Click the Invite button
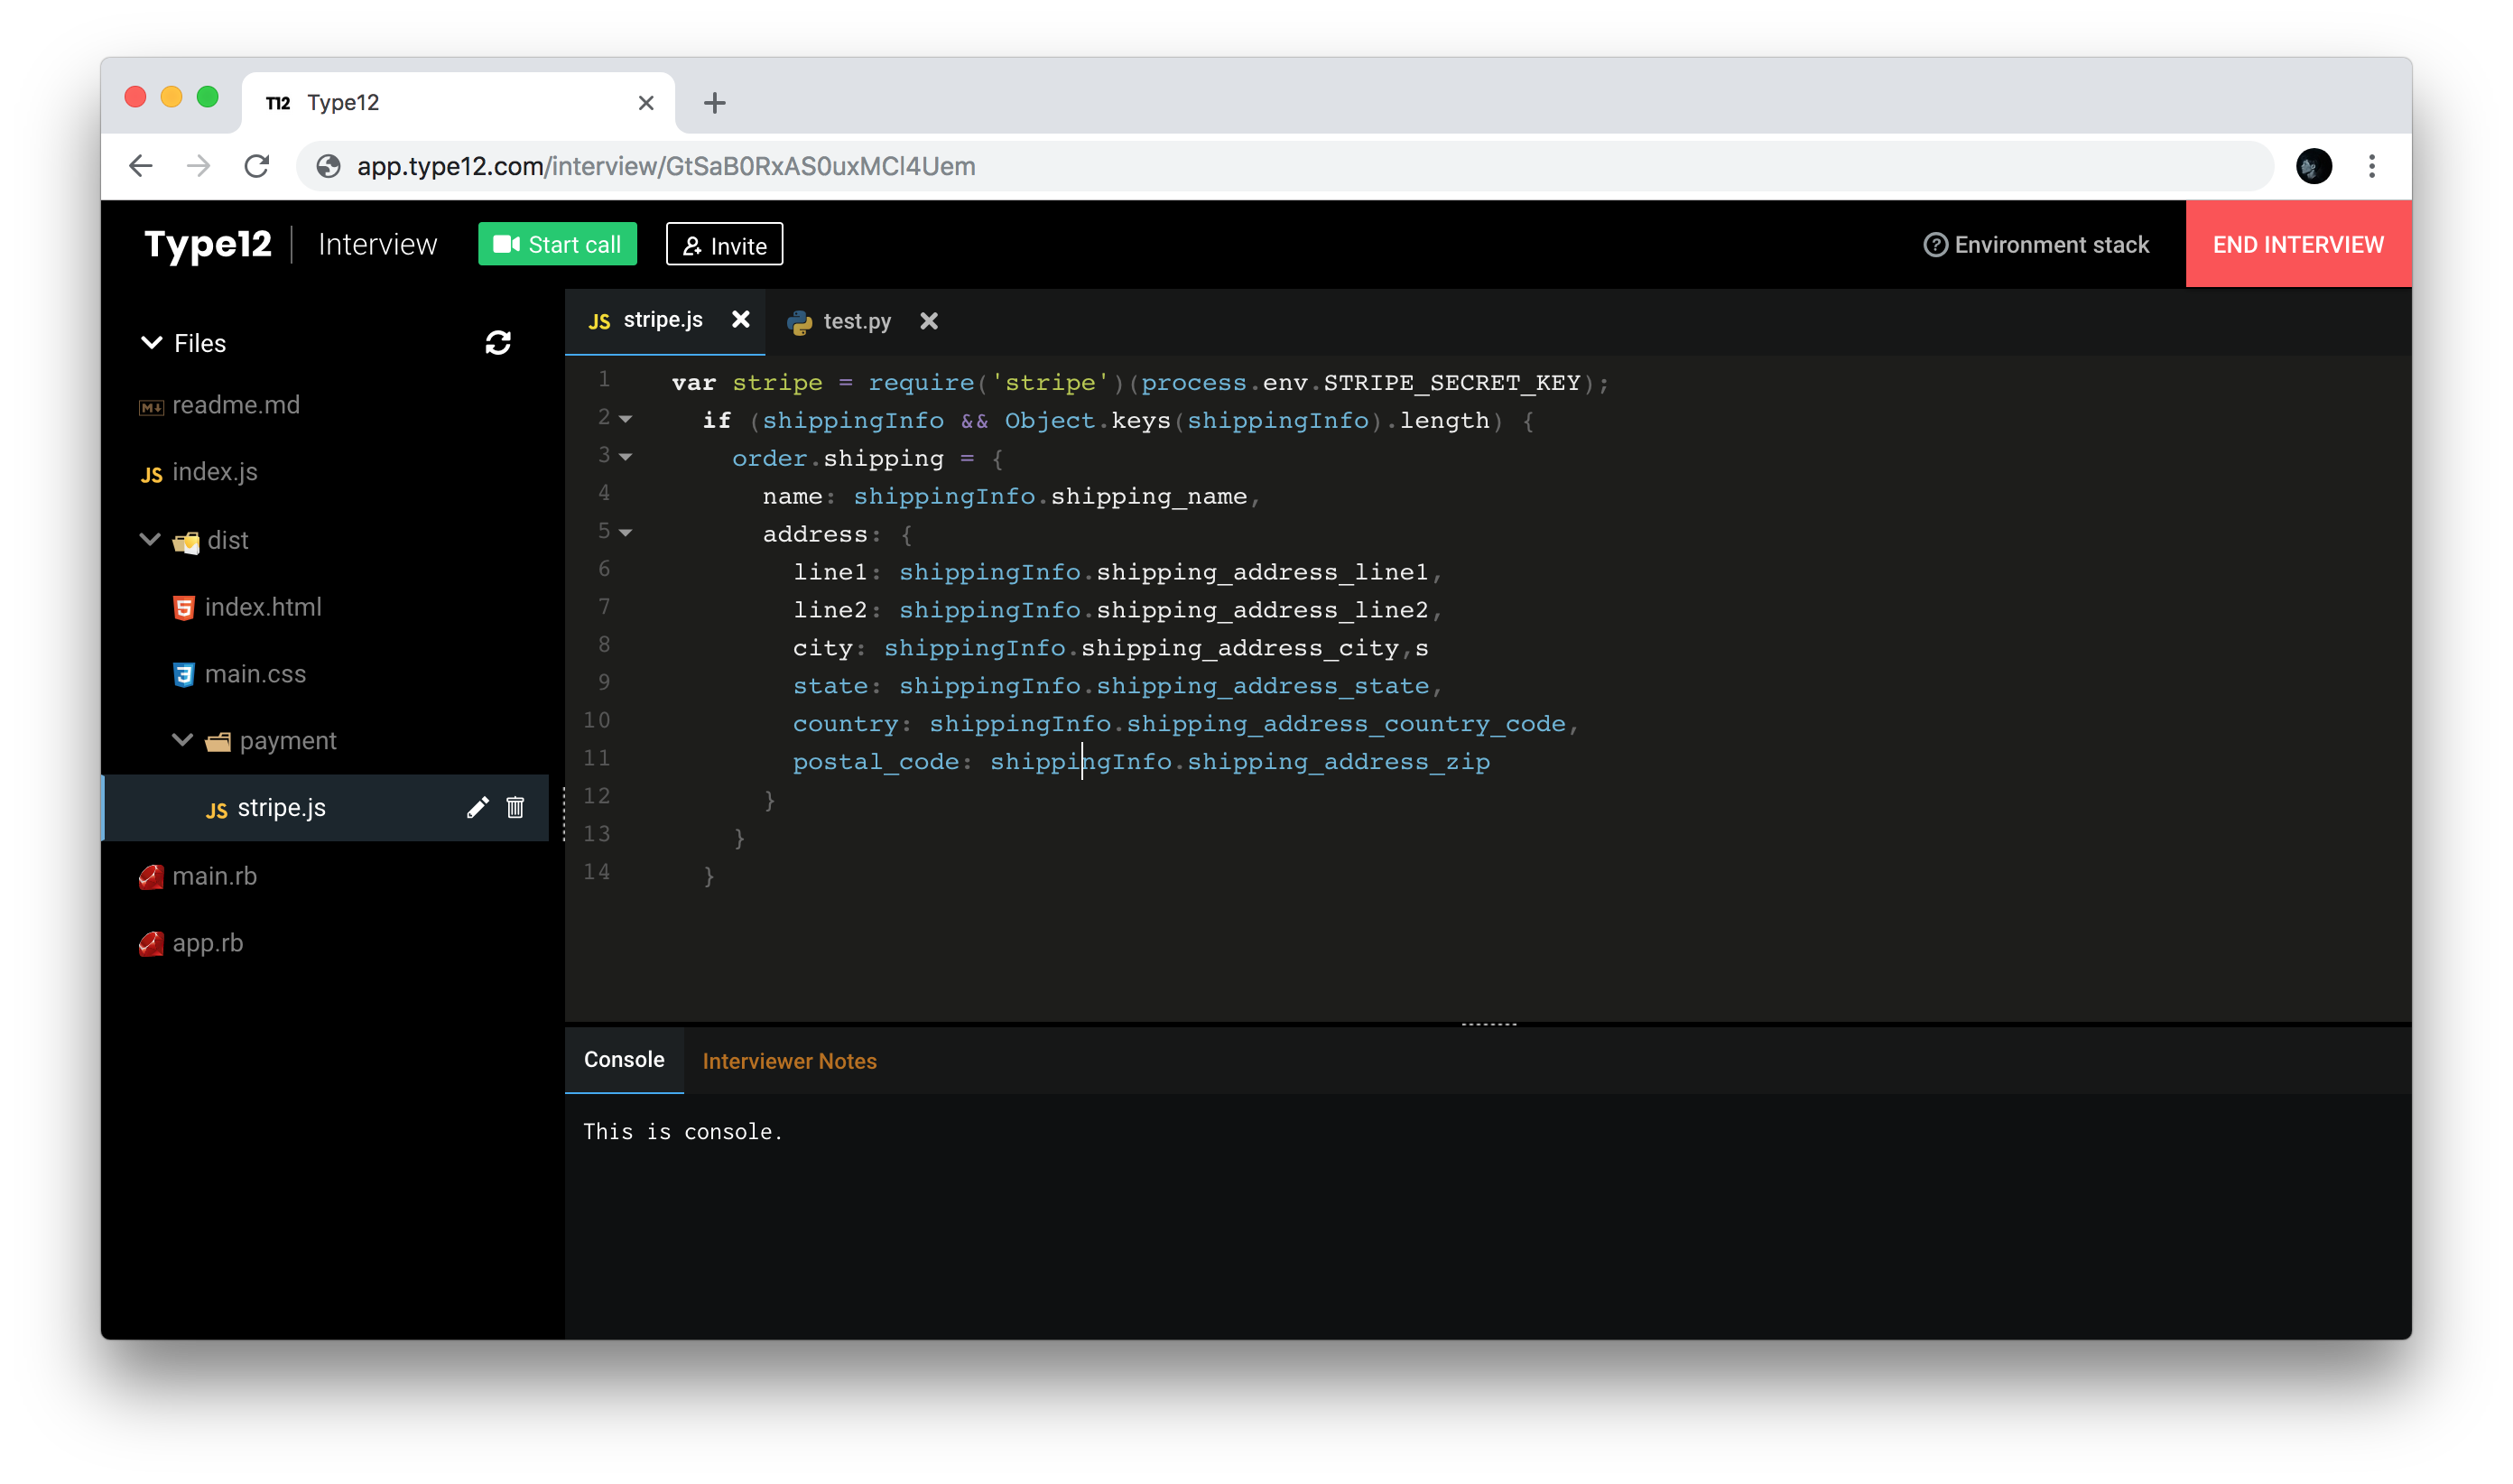This screenshot has width=2513, height=1484. pyautogui.click(x=724, y=246)
